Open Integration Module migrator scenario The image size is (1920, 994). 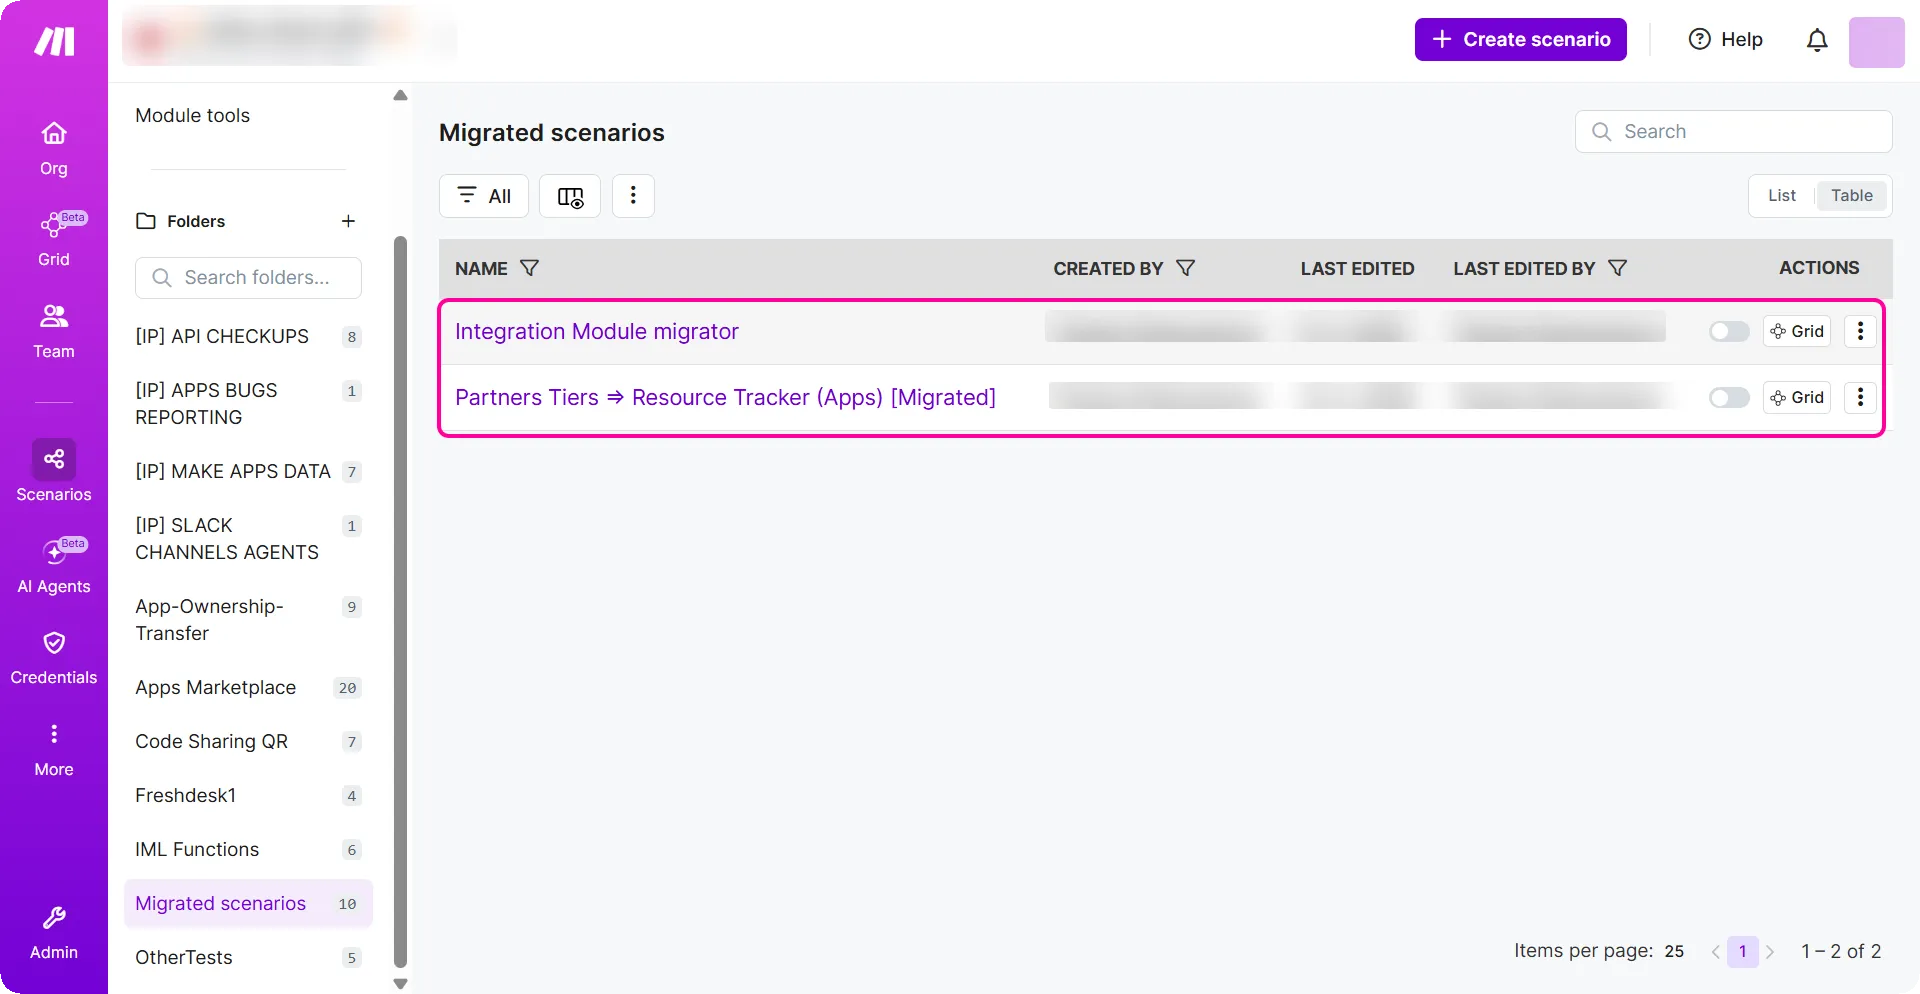click(596, 331)
